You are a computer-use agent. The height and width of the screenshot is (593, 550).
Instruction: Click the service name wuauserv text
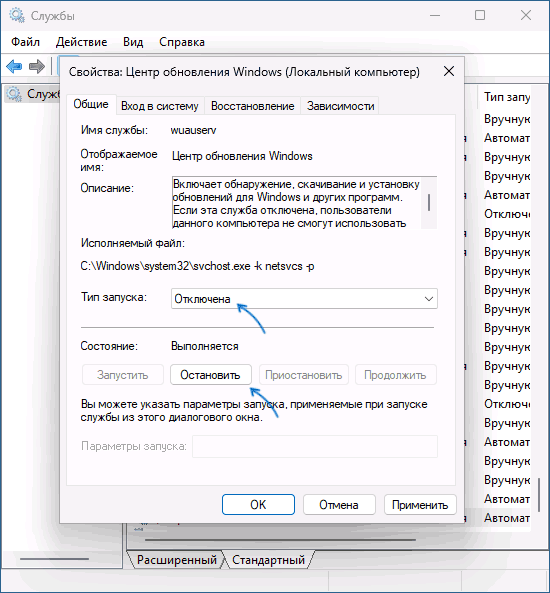click(193, 130)
